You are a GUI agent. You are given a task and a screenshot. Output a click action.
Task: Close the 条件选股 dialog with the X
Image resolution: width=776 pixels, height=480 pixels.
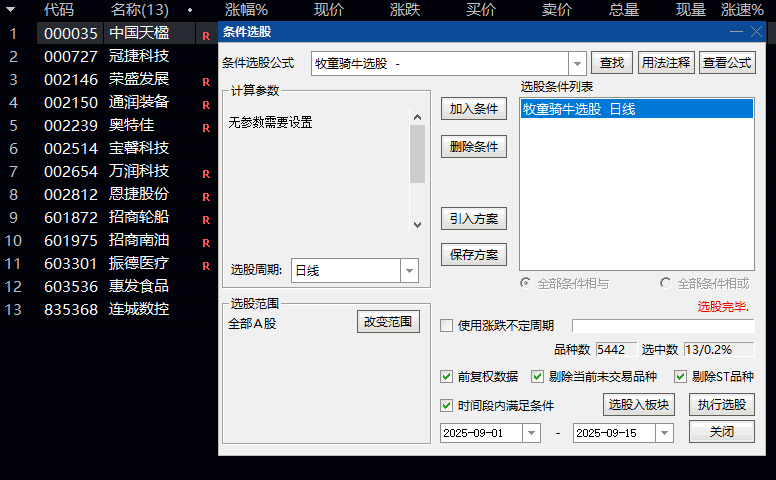click(x=756, y=32)
